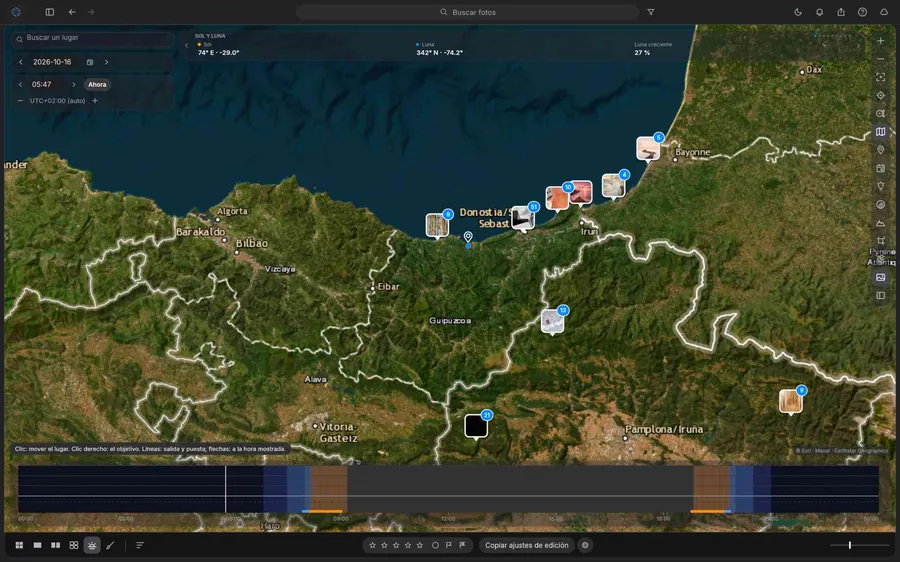The image size is (900, 562).
Task: Switch to grid view icon in the bottom bar
Action: point(19,545)
